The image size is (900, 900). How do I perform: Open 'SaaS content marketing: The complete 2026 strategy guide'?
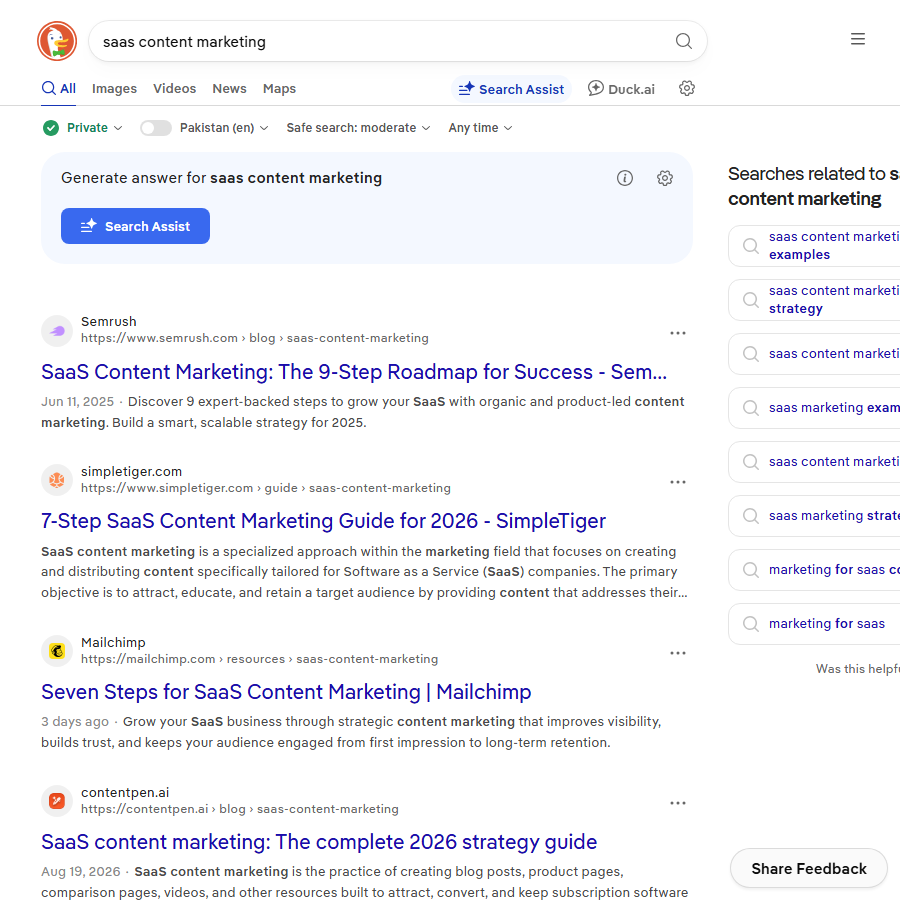tap(319, 841)
